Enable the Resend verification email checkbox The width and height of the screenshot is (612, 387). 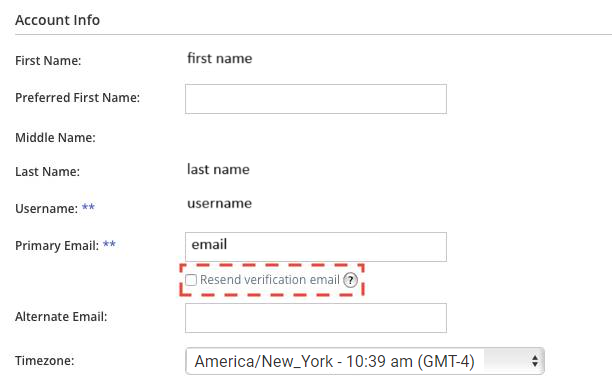pyautogui.click(x=191, y=280)
